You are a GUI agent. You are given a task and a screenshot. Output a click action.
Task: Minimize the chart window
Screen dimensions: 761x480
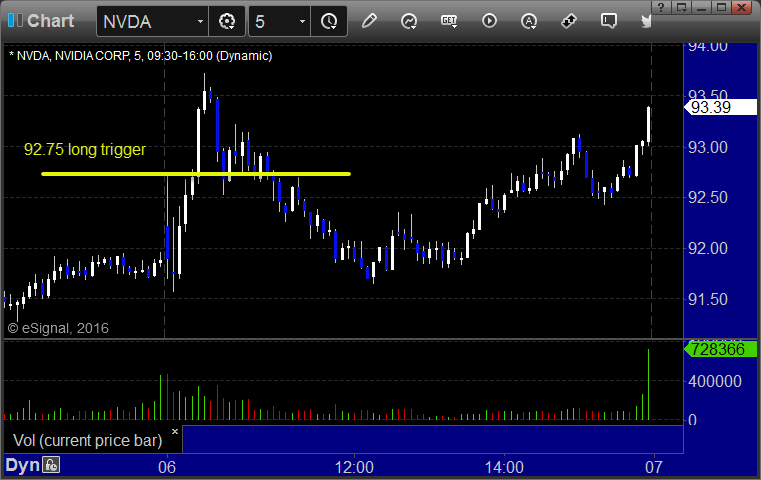click(702, 8)
